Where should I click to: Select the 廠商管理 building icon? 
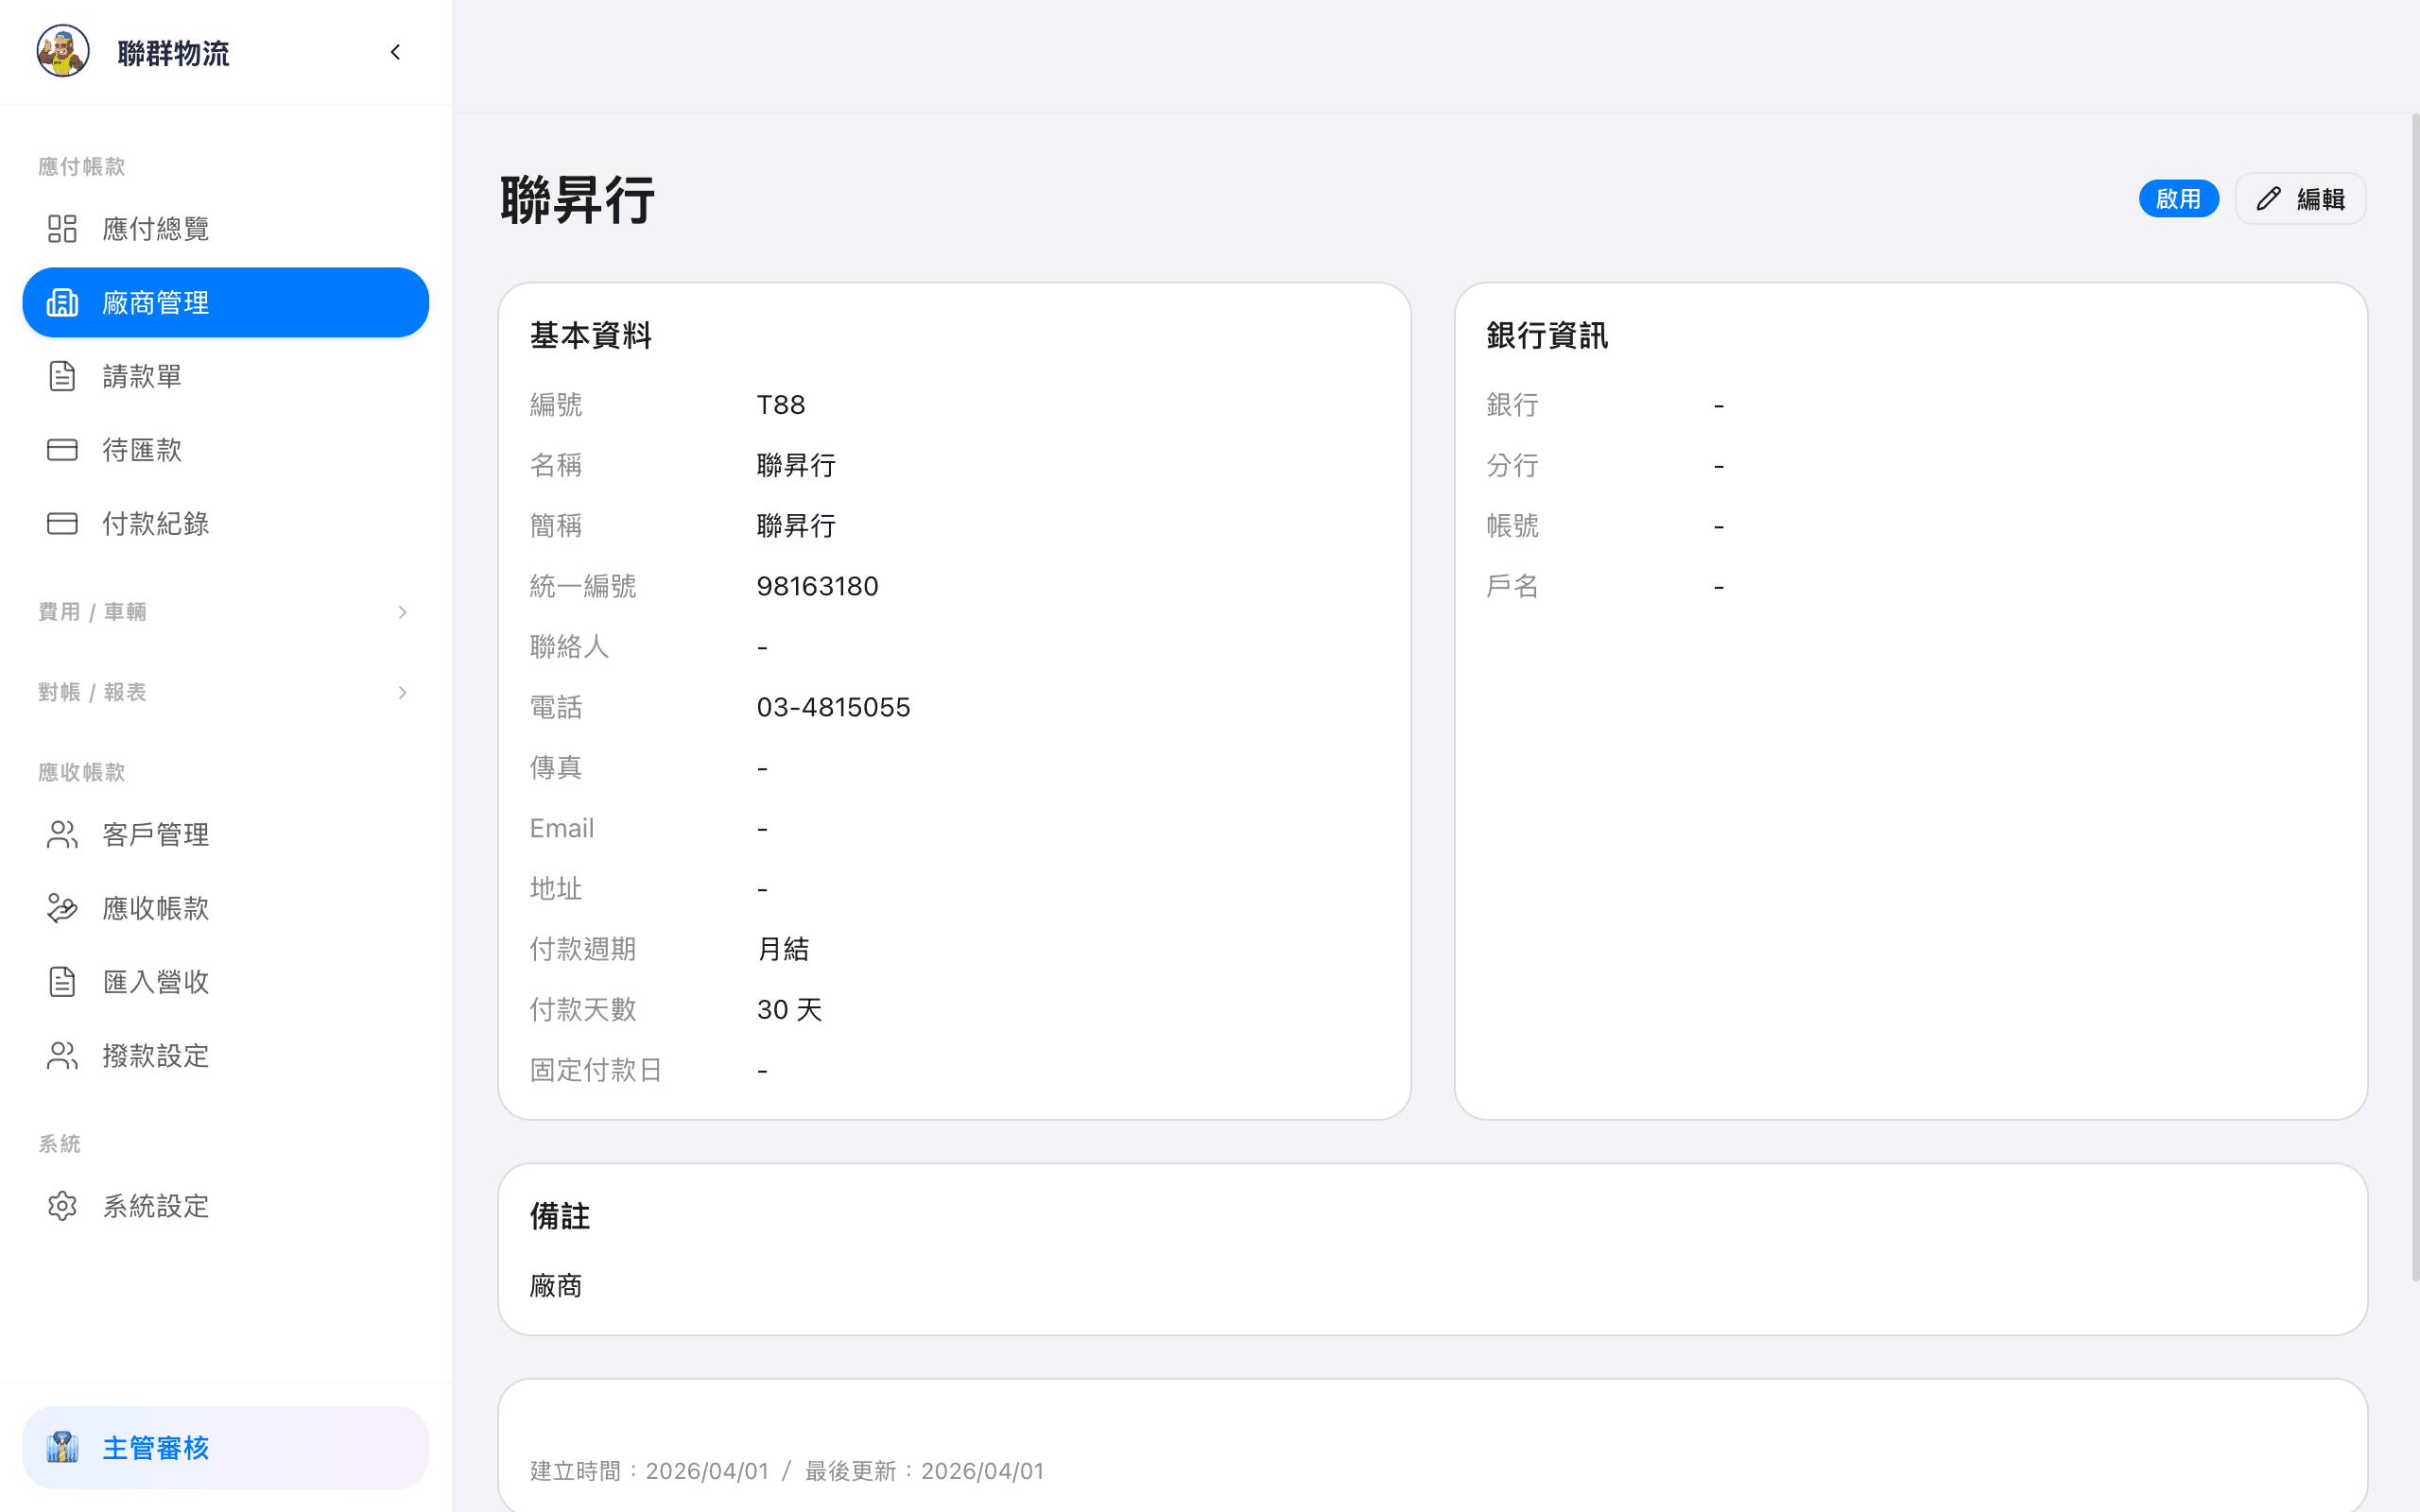62,302
